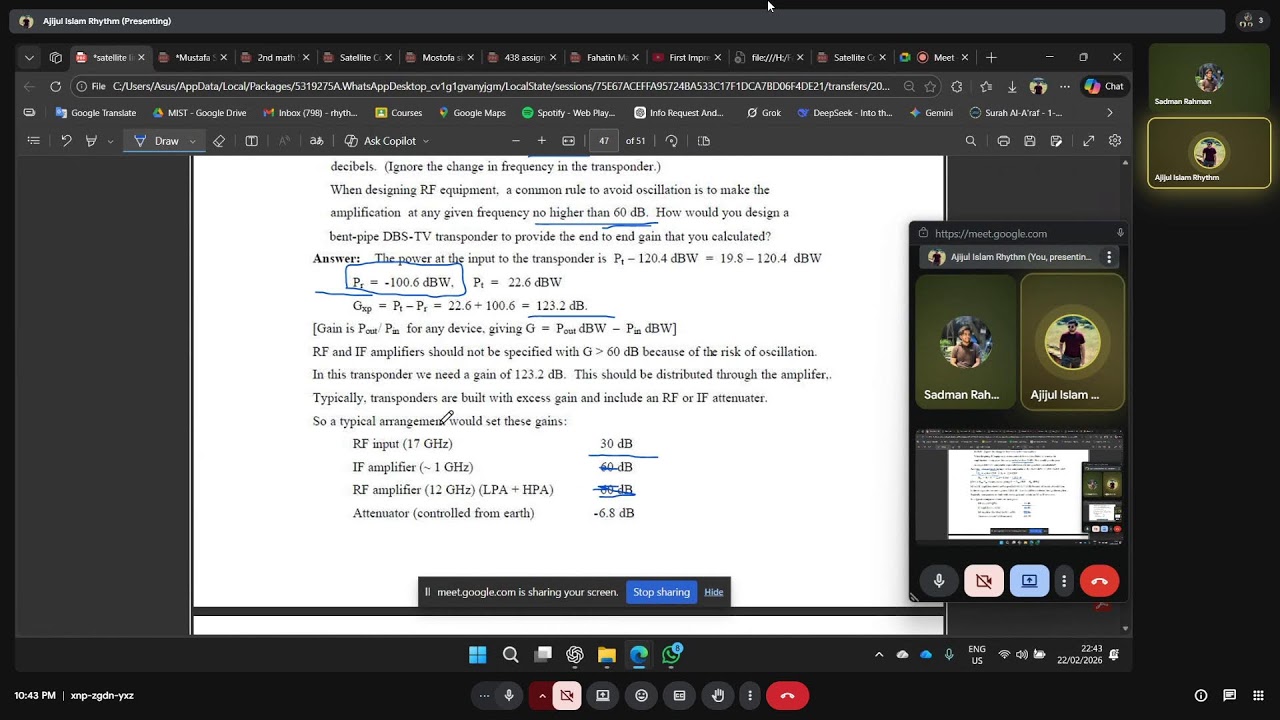
Task: Expand video settings caret in Meet bar
Action: point(542,695)
